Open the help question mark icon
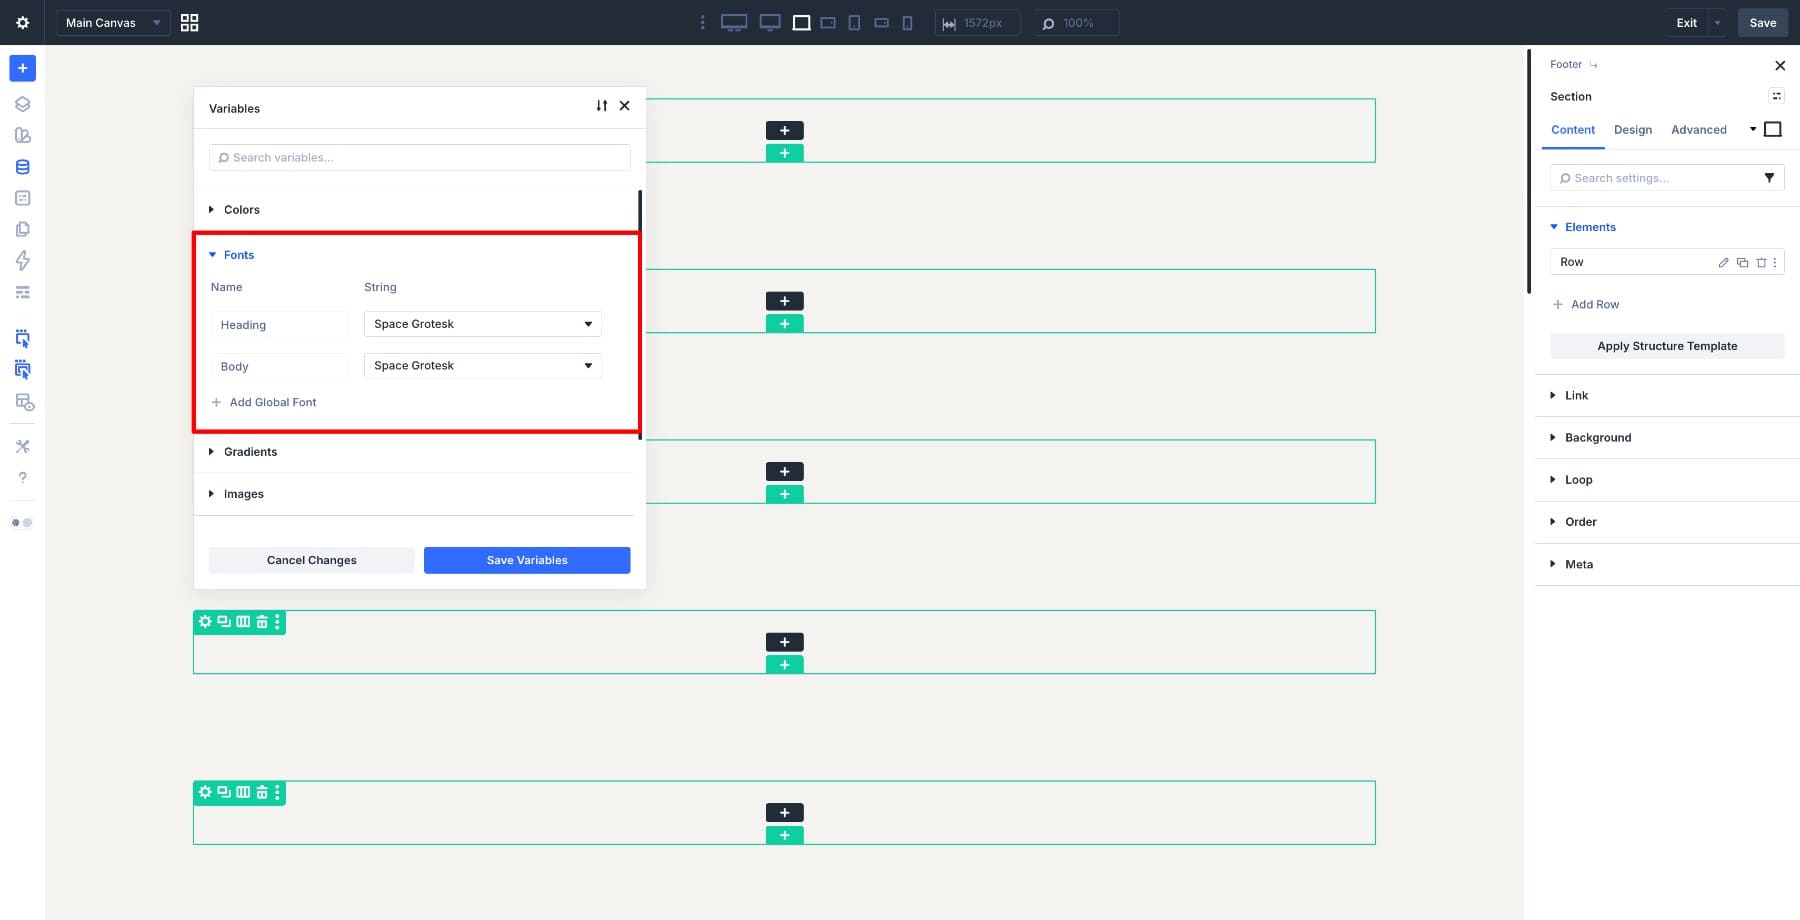 [22, 478]
